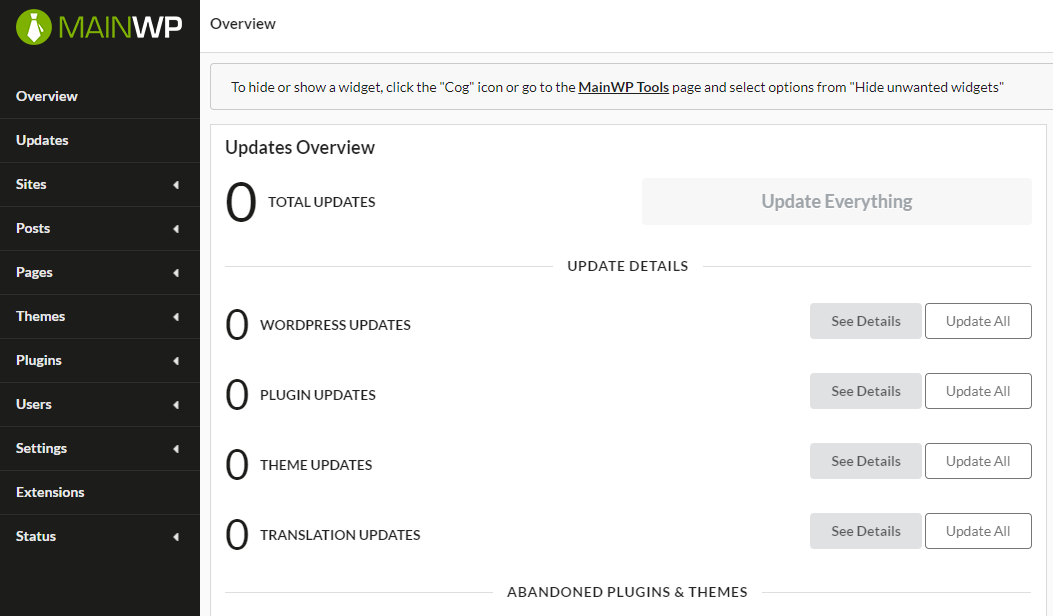Update All translations
Viewport: 1053px width, 616px height.
coord(978,530)
